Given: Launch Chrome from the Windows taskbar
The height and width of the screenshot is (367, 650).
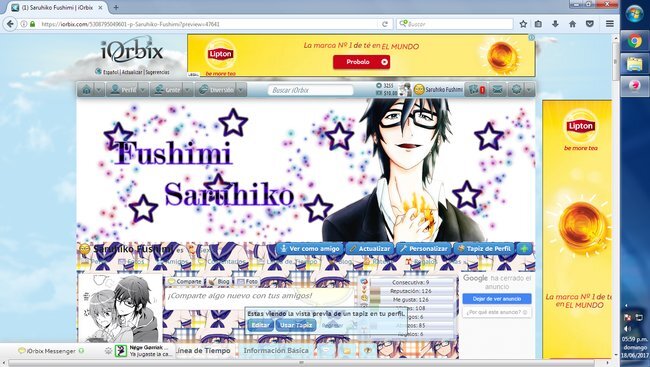Looking at the screenshot, I should pyautogui.click(x=634, y=41).
